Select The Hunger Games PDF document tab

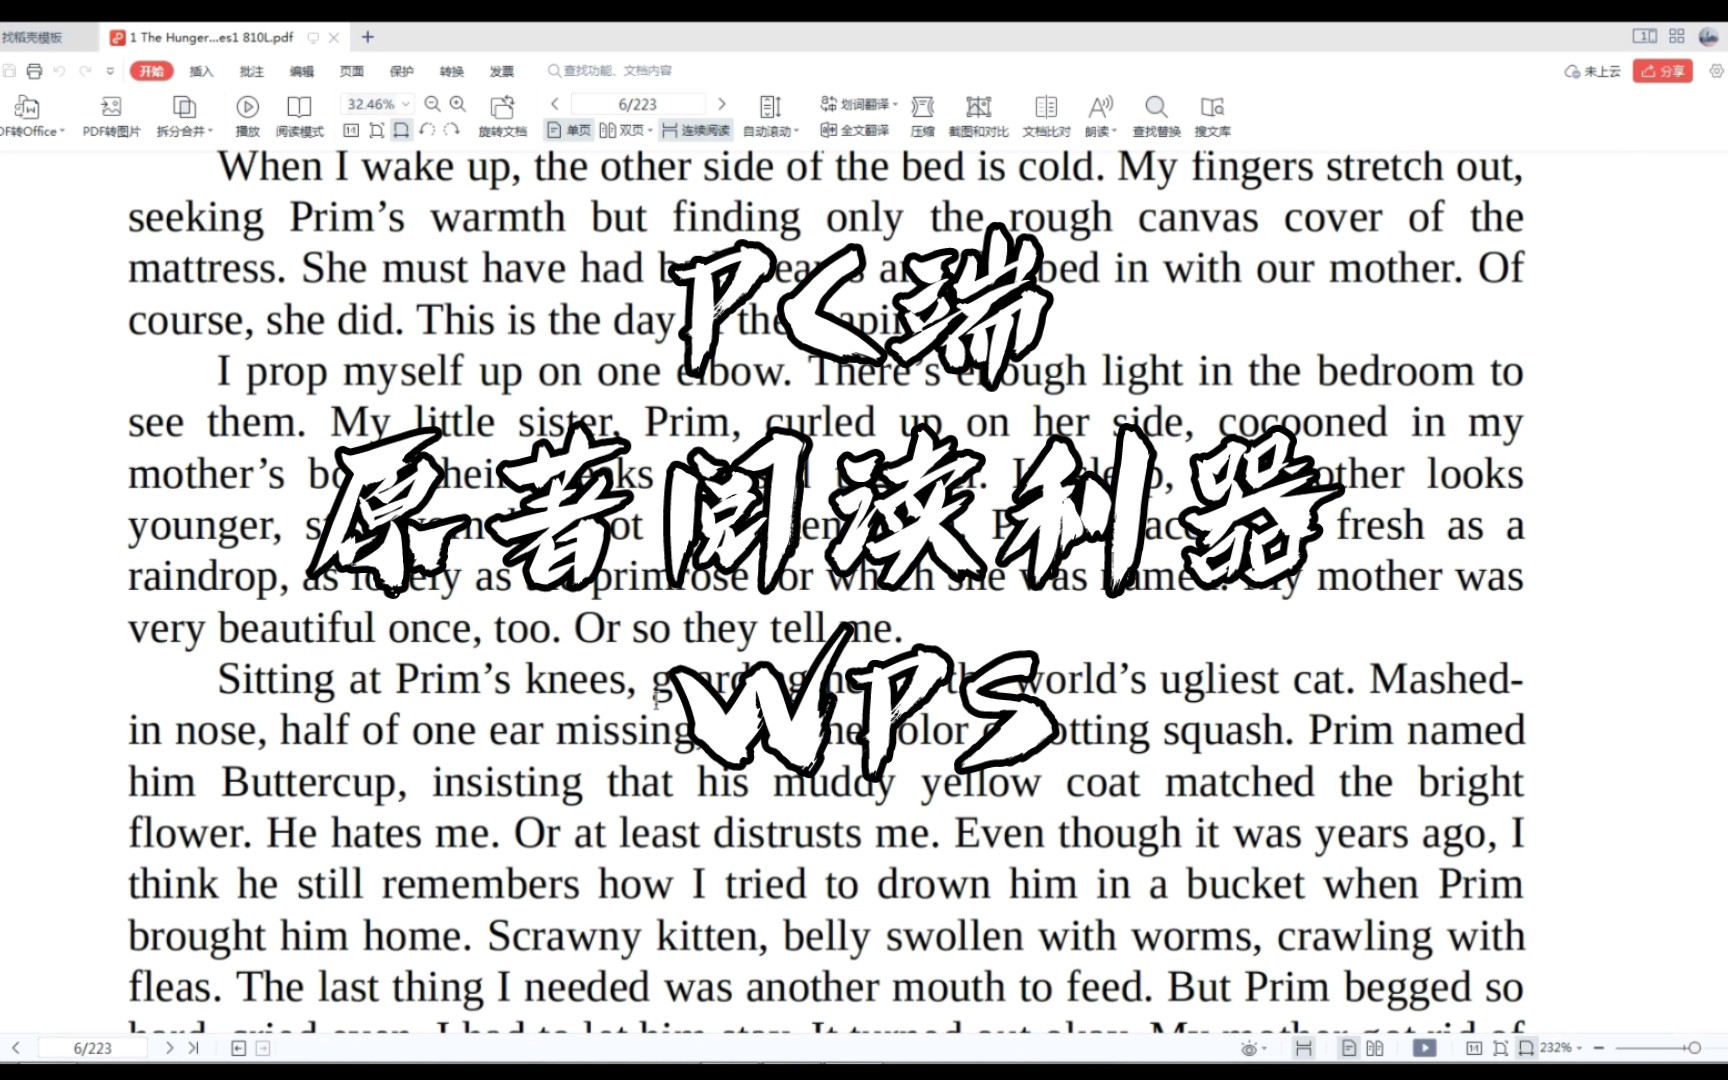[212, 37]
